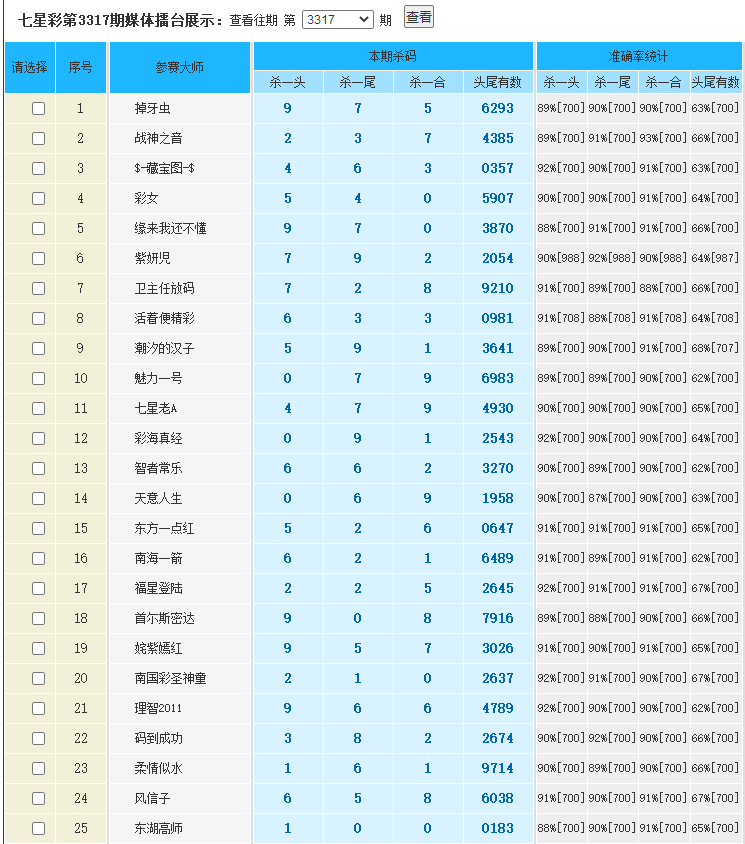Click the 请选择 column header
Image resolution: width=745 pixels, height=844 pixels.
[29, 68]
